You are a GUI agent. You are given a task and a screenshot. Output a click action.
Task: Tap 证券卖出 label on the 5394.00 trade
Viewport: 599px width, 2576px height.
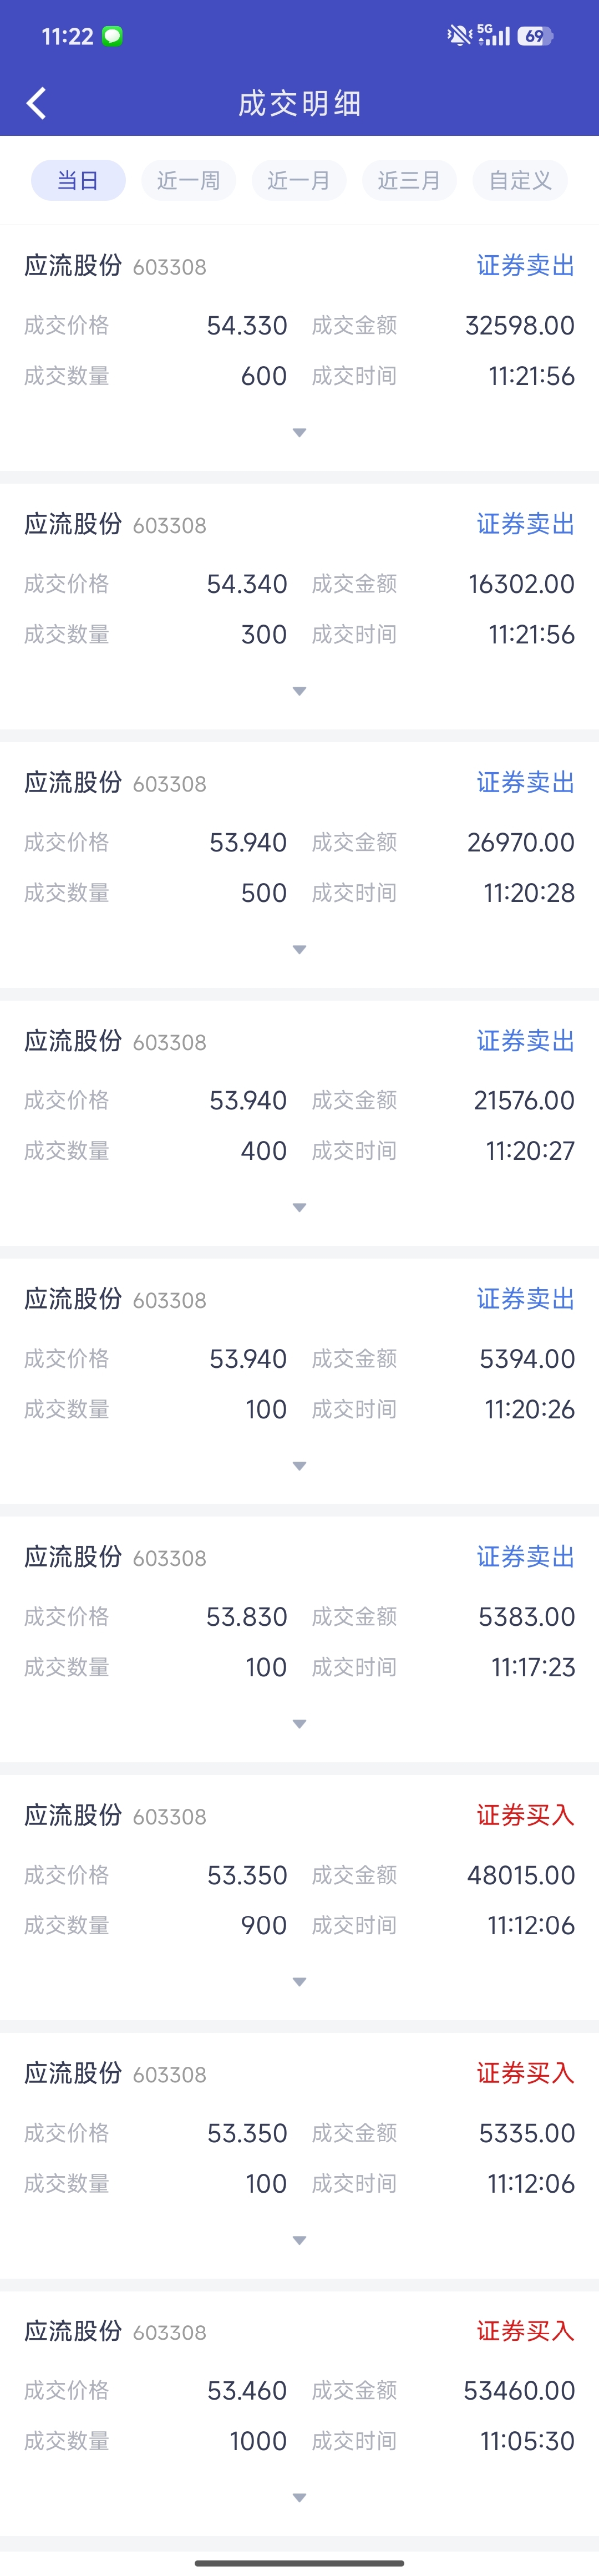tap(525, 1299)
